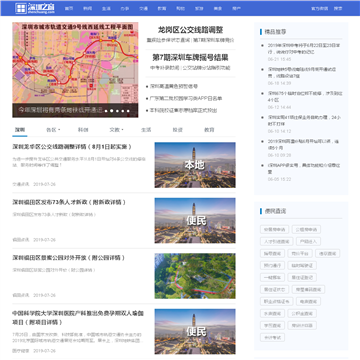Click the 医疗健康 category label

point(21,351)
